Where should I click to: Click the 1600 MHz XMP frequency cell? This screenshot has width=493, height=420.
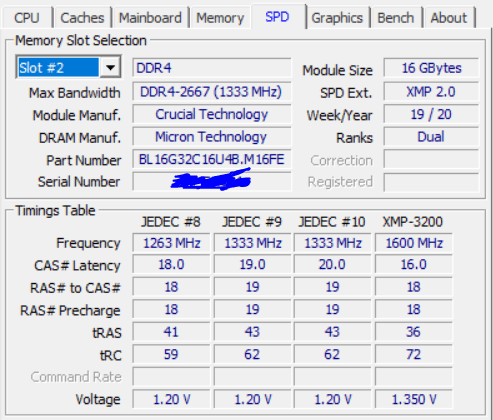(413, 243)
